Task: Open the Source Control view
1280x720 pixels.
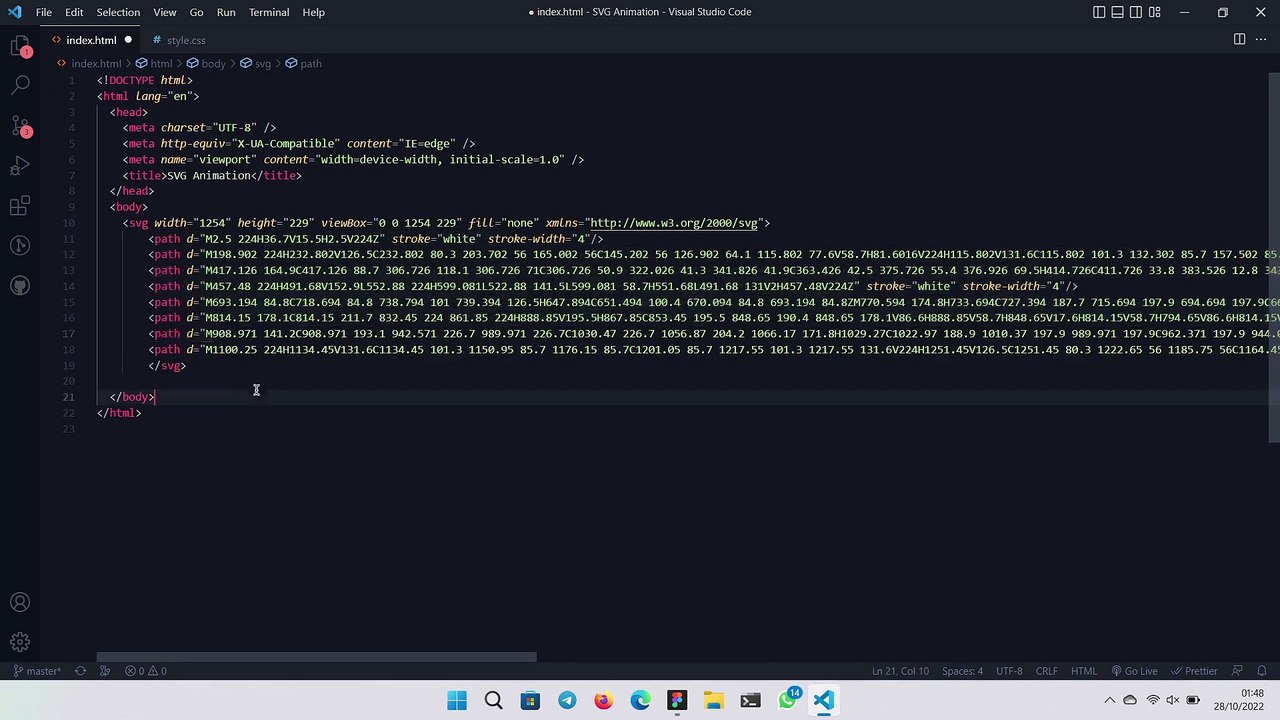Action: tap(20, 126)
